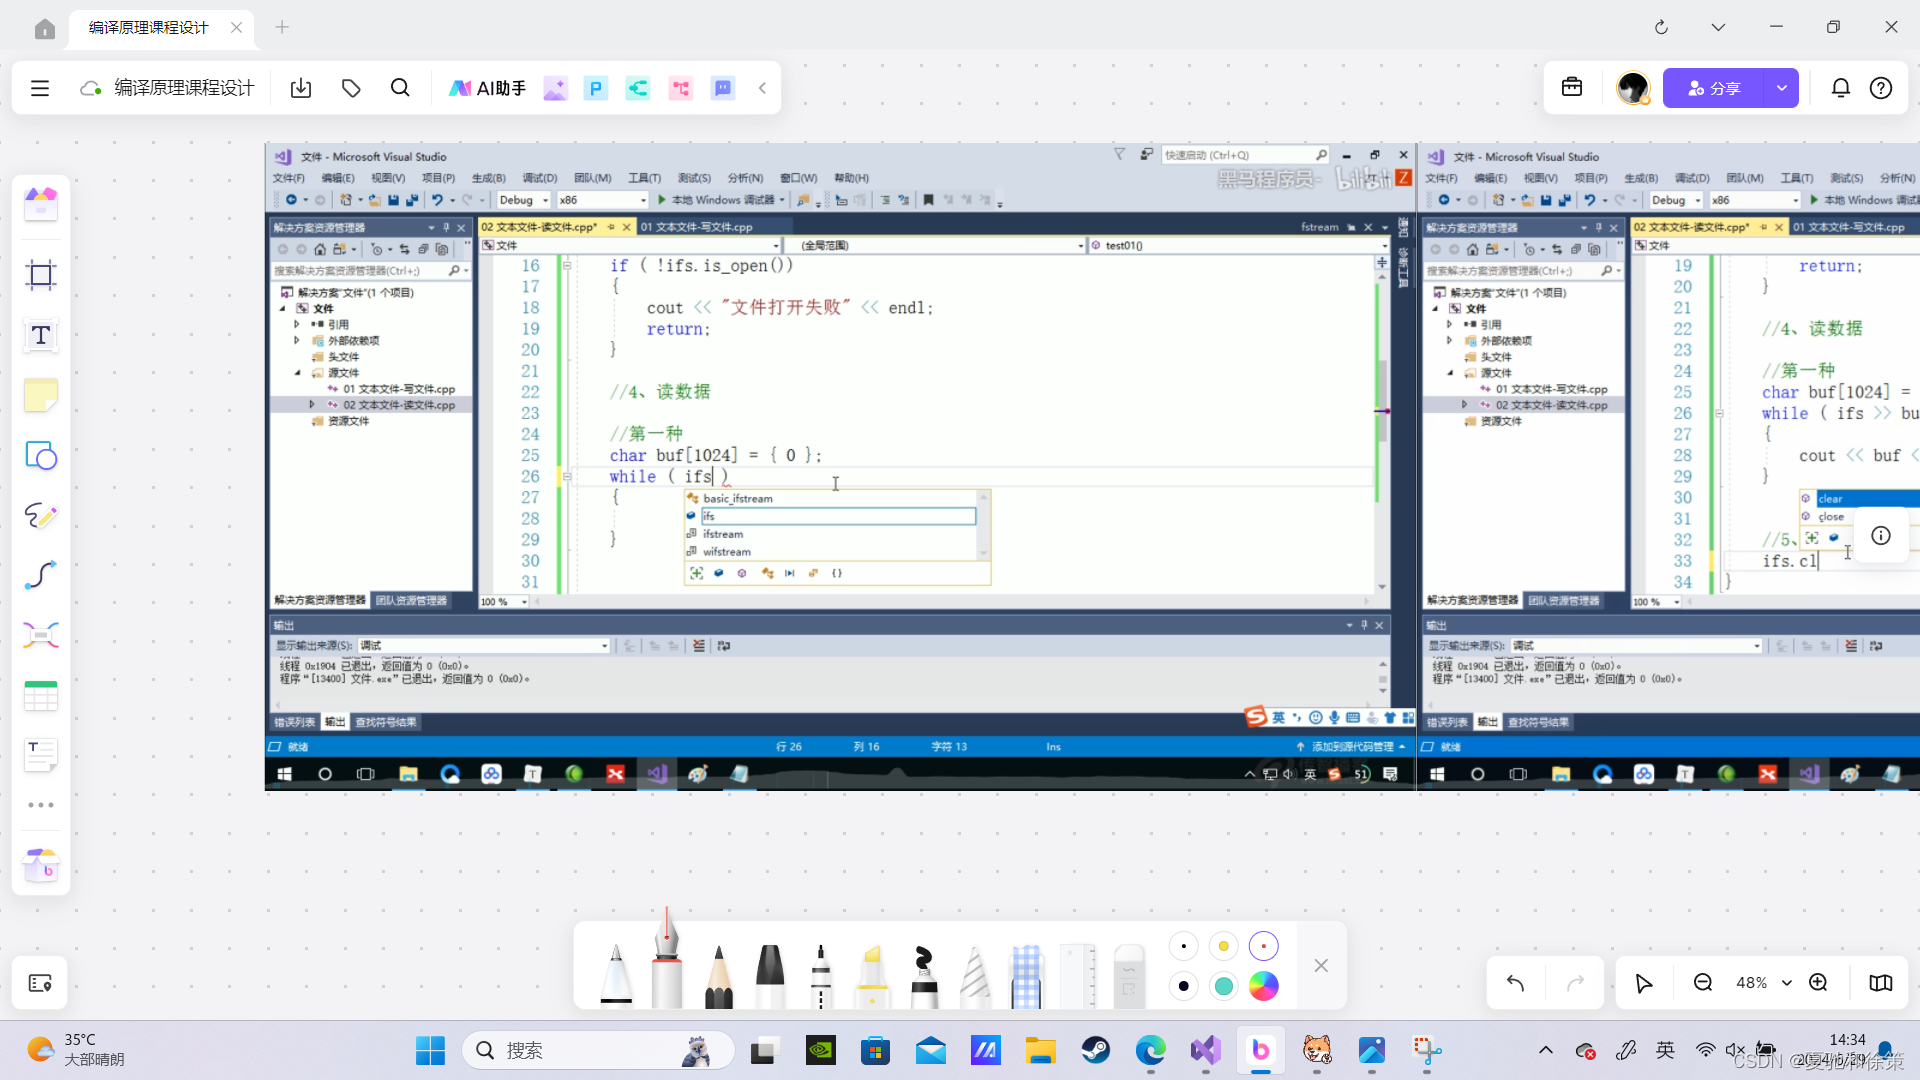Open the AI助手 assistant

click(487, 88)
